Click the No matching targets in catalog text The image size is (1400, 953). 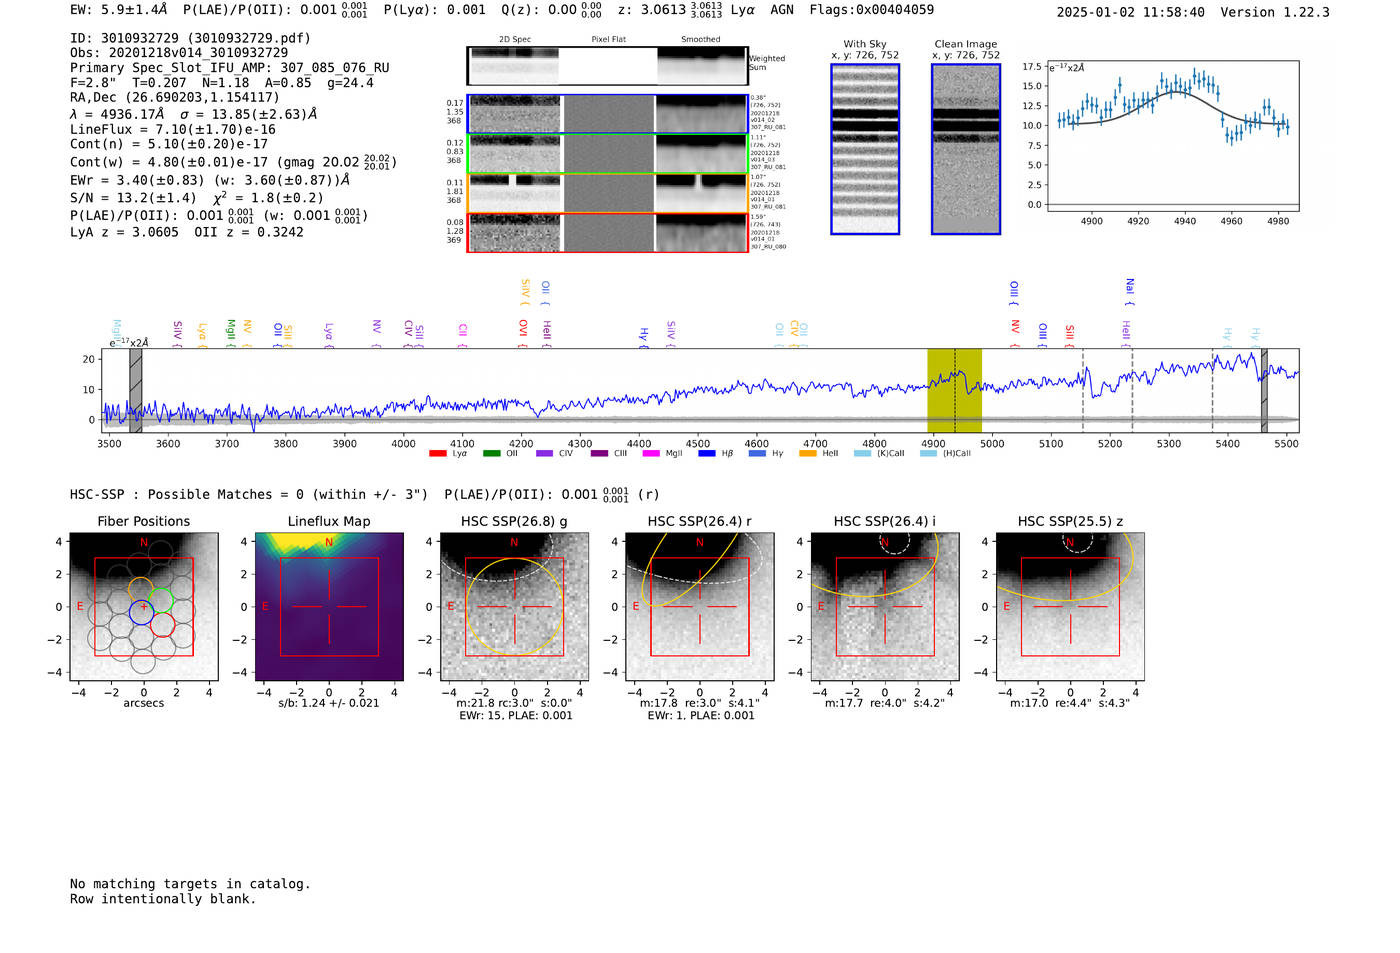pyautogui.click(x=190, y=884)
